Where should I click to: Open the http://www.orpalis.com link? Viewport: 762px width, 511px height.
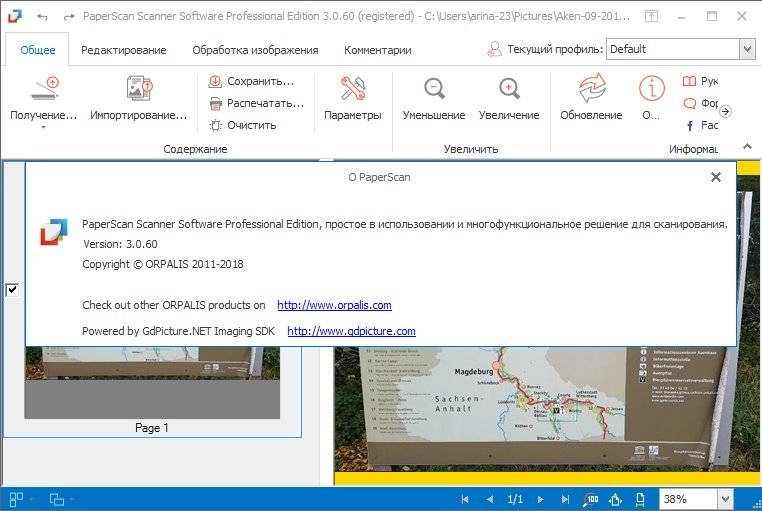[x=334, y=305]
